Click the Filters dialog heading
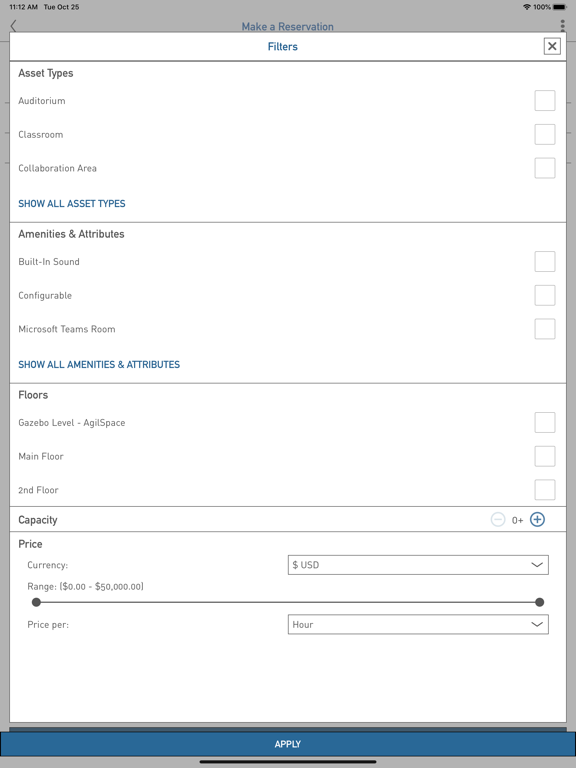576x768 pixels. point(283,47)
